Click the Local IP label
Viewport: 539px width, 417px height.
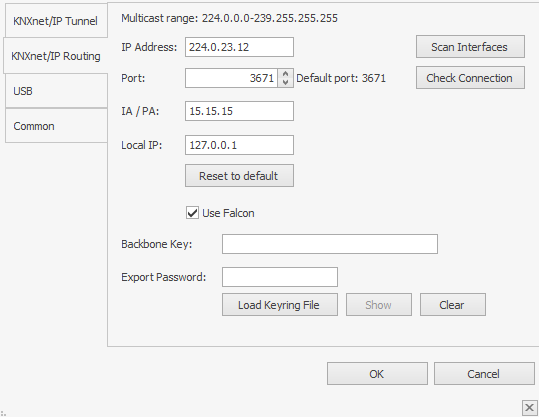click(141, 145)
